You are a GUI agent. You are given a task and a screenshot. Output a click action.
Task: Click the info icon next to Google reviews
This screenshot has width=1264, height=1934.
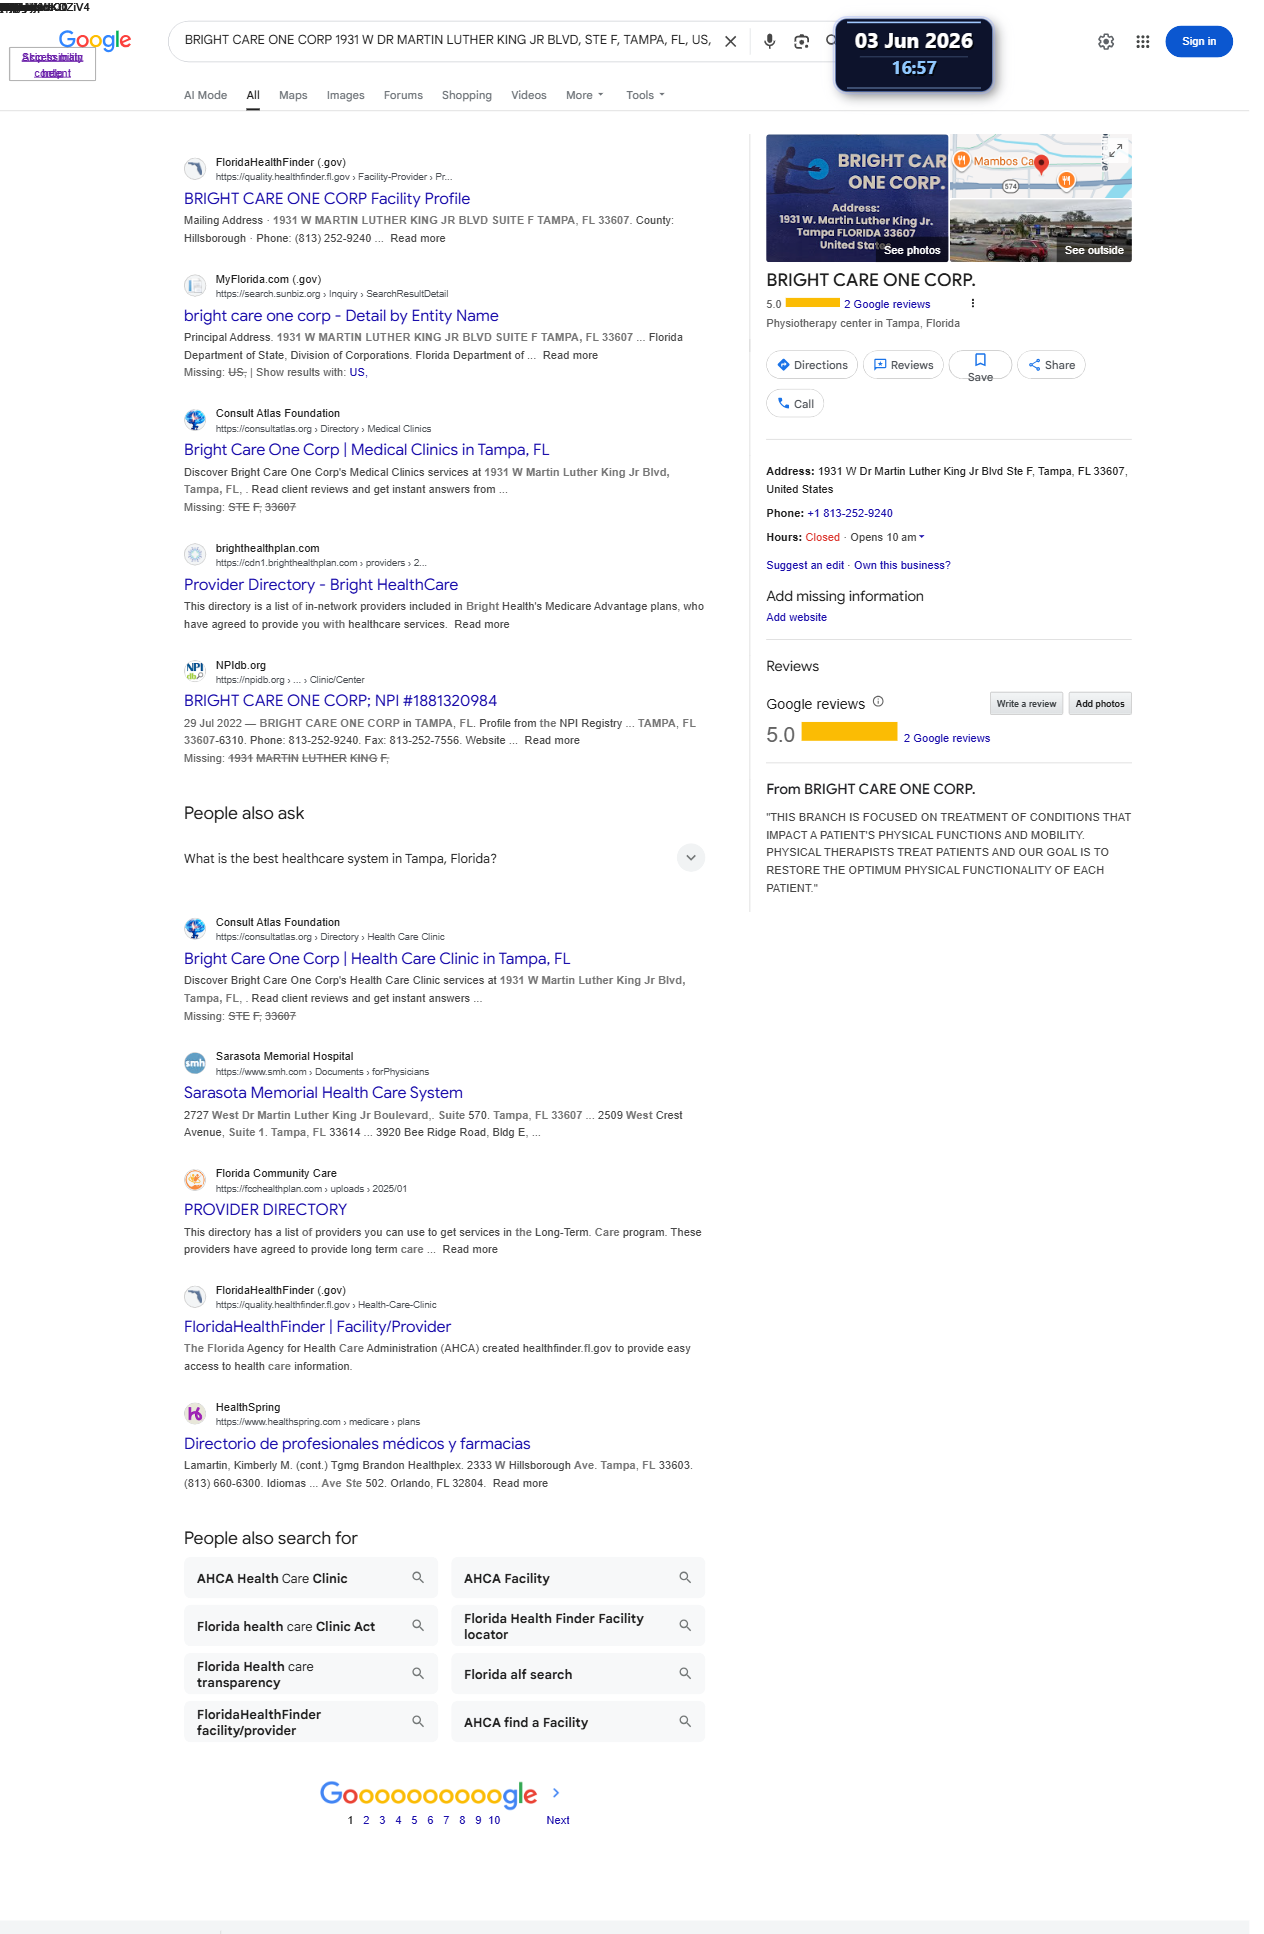tap(878, 702)
